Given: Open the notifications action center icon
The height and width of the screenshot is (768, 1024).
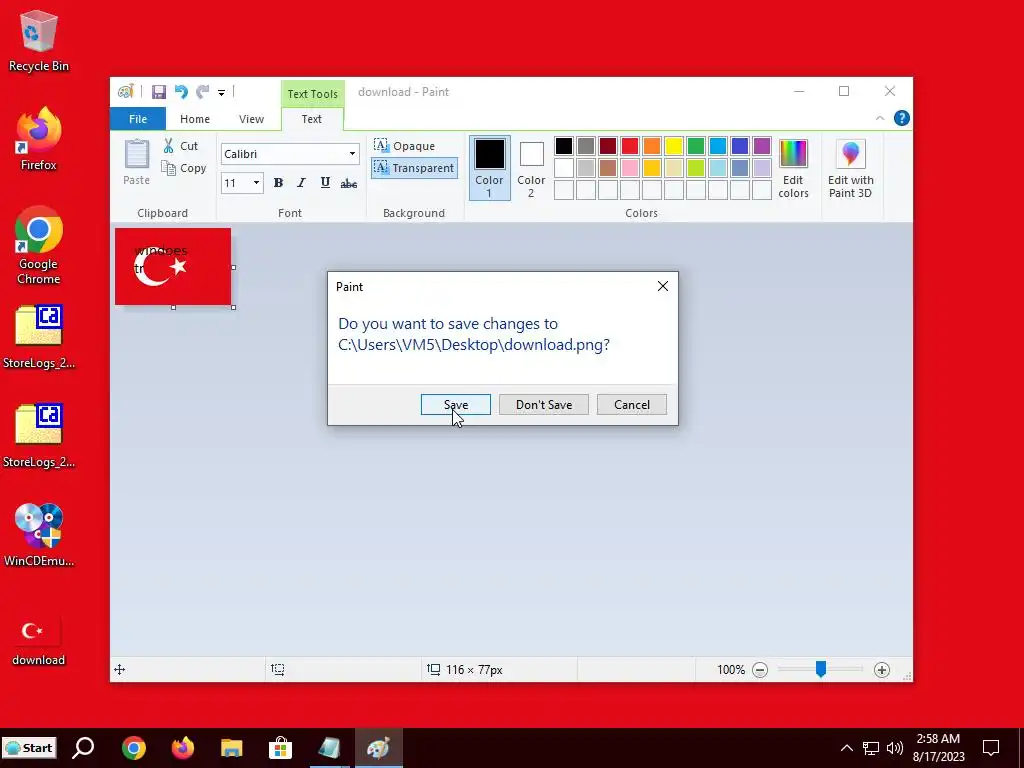Looking at the screenshot, I should 991,748.
